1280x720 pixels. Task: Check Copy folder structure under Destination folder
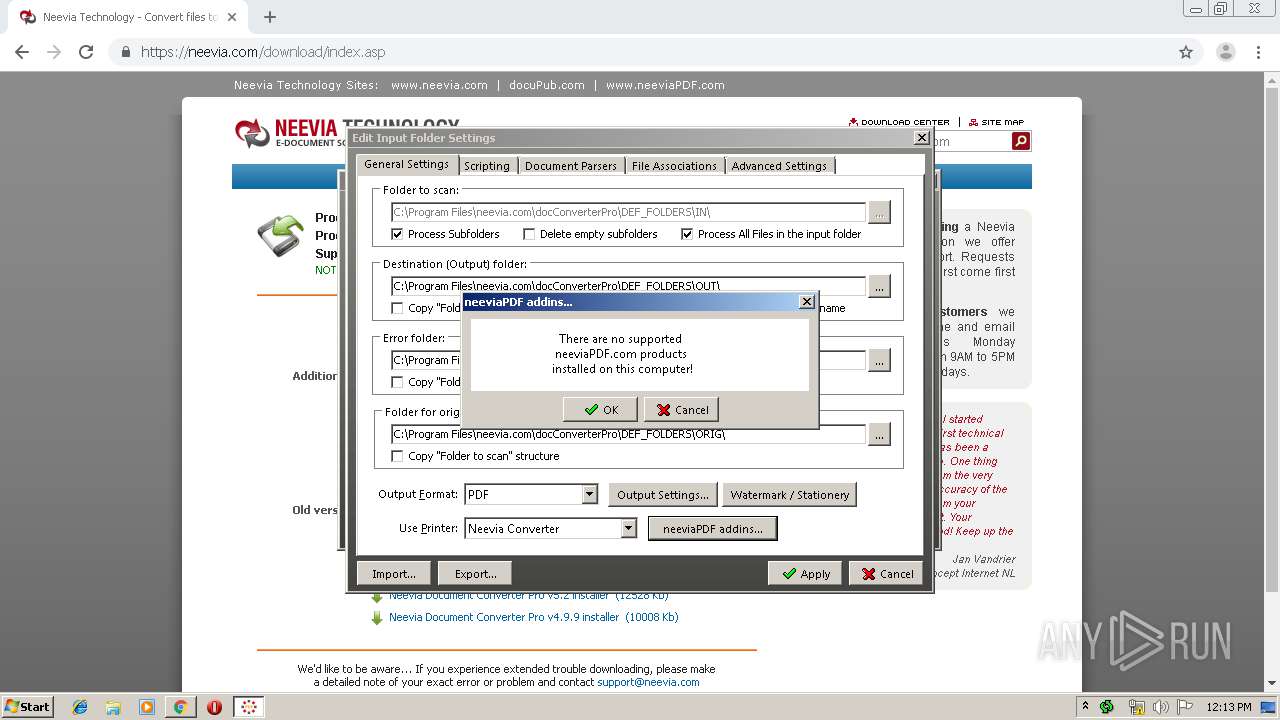(397, 308)
